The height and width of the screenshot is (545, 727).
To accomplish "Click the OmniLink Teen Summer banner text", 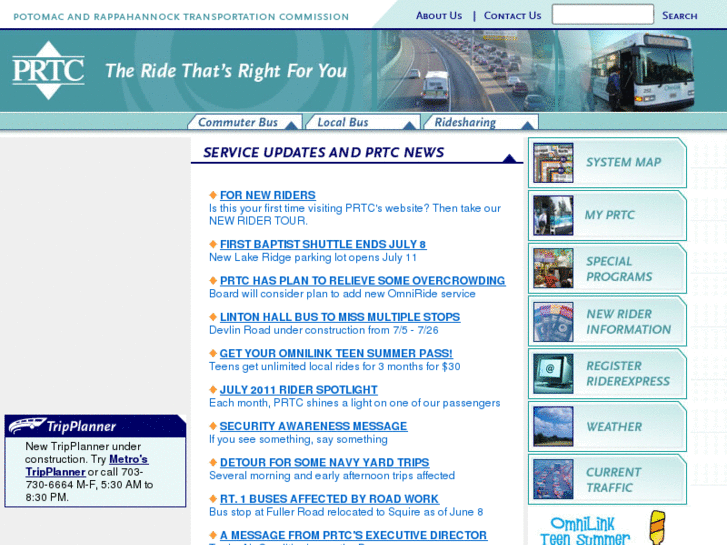I will point(585,531).
